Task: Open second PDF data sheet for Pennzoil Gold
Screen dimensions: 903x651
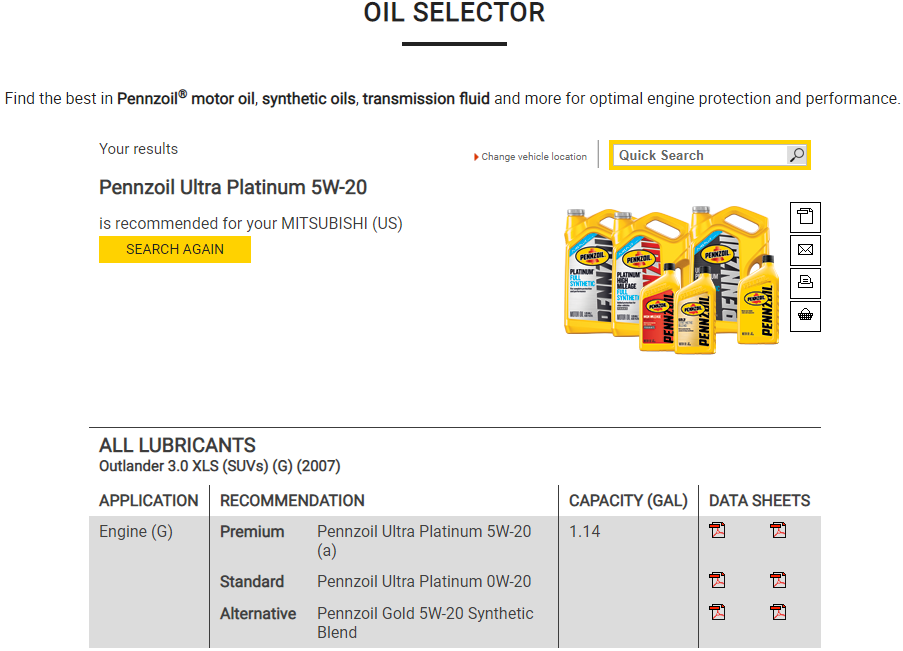Action: pyautogui.click(x=778, y=612)
